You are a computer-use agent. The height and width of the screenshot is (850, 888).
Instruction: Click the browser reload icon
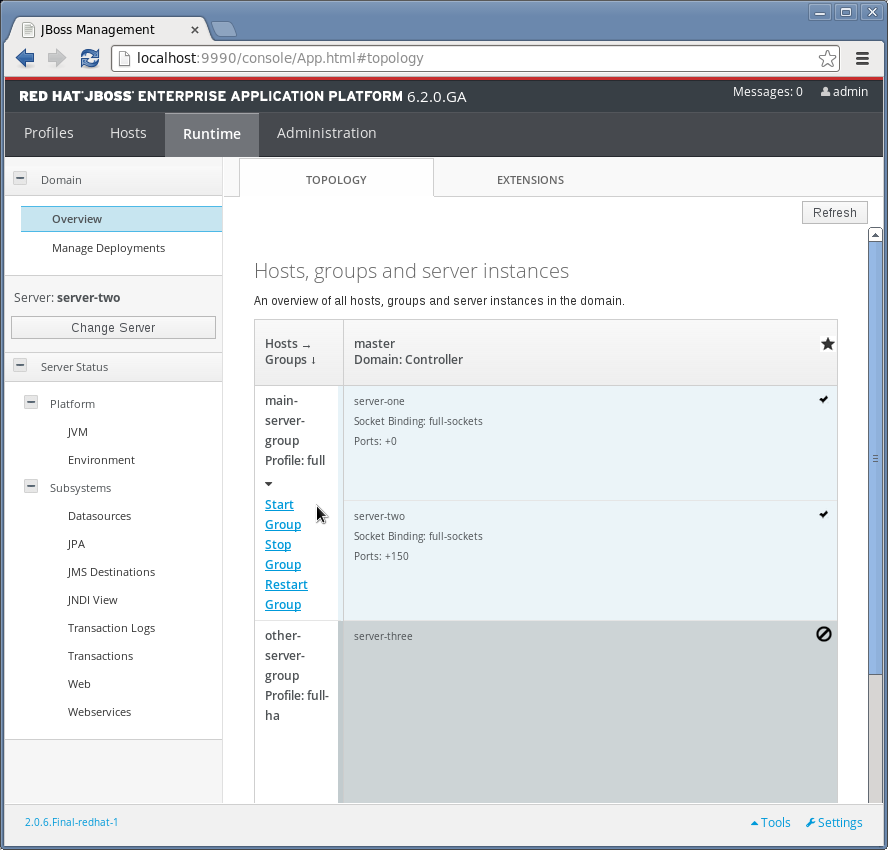90,58
